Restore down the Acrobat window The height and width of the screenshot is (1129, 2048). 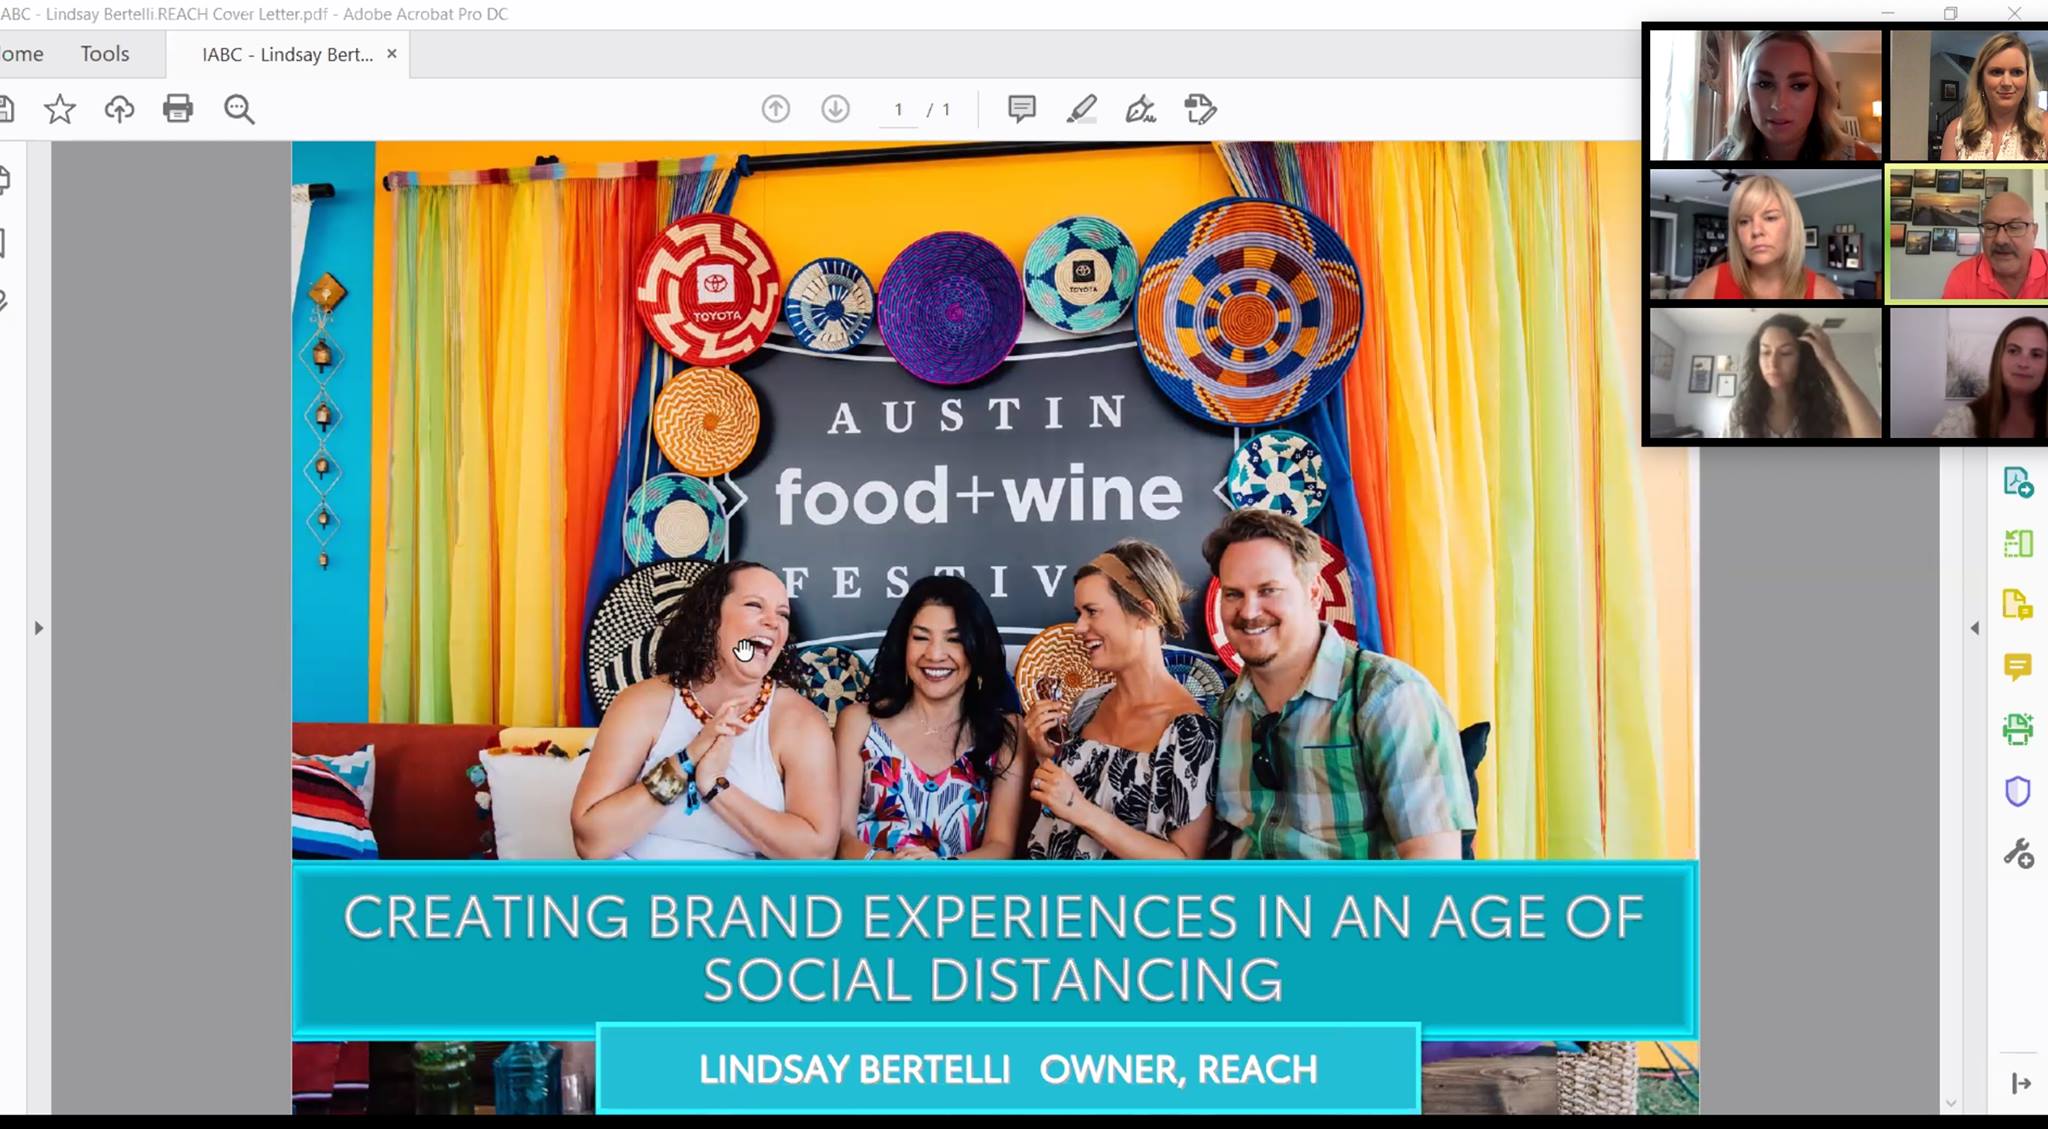coord(1951,13)
